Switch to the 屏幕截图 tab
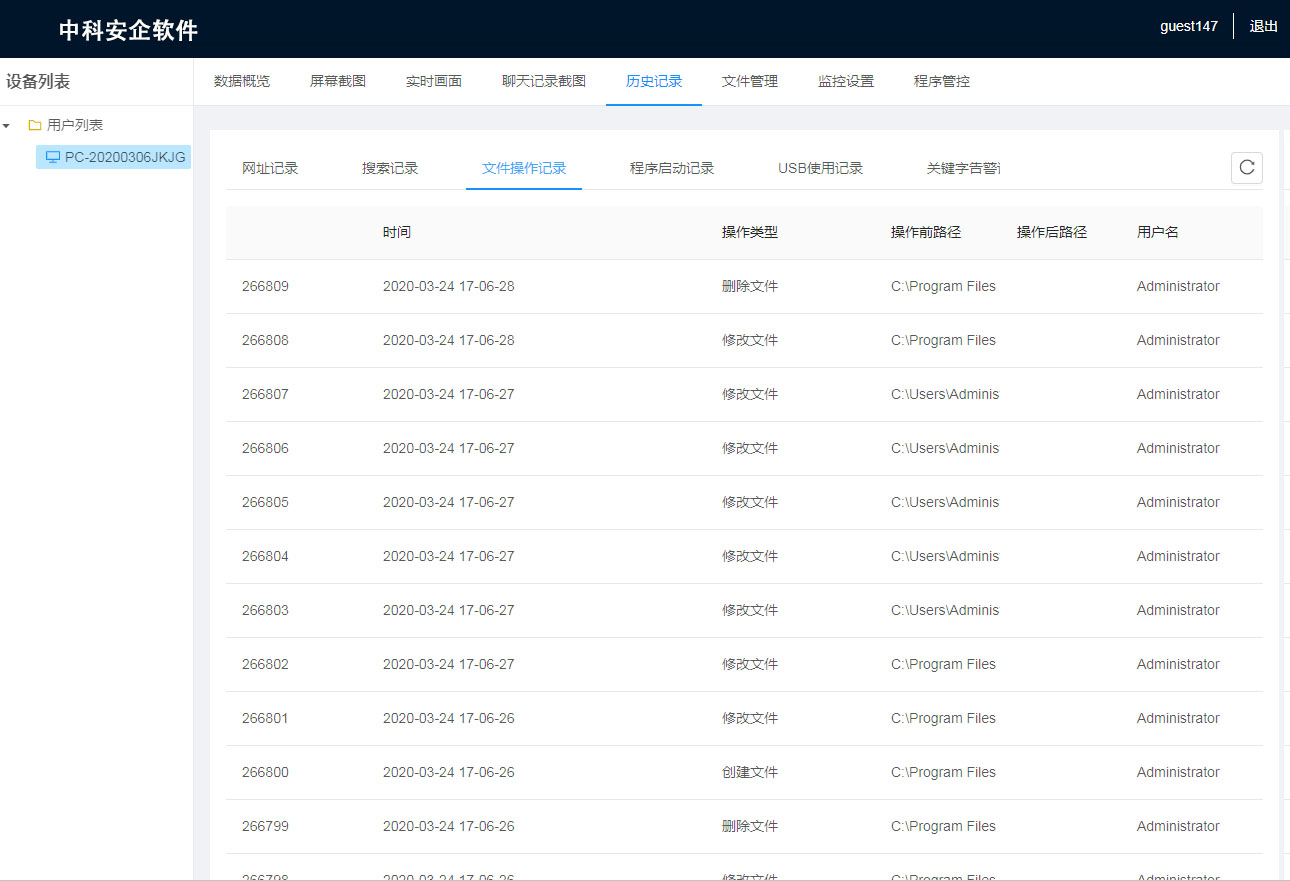This screenshot has width=1290, height=881. (338, 81)
